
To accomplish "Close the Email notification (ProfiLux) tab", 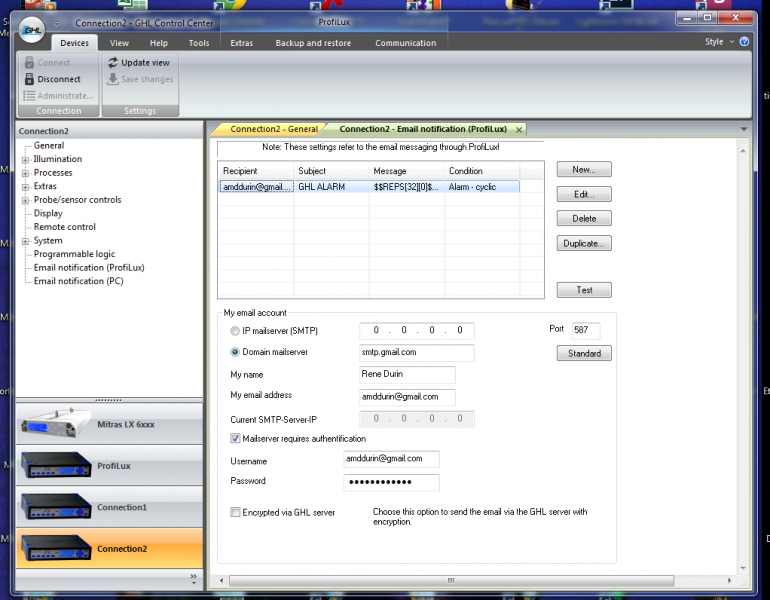I will click(519, 129).
